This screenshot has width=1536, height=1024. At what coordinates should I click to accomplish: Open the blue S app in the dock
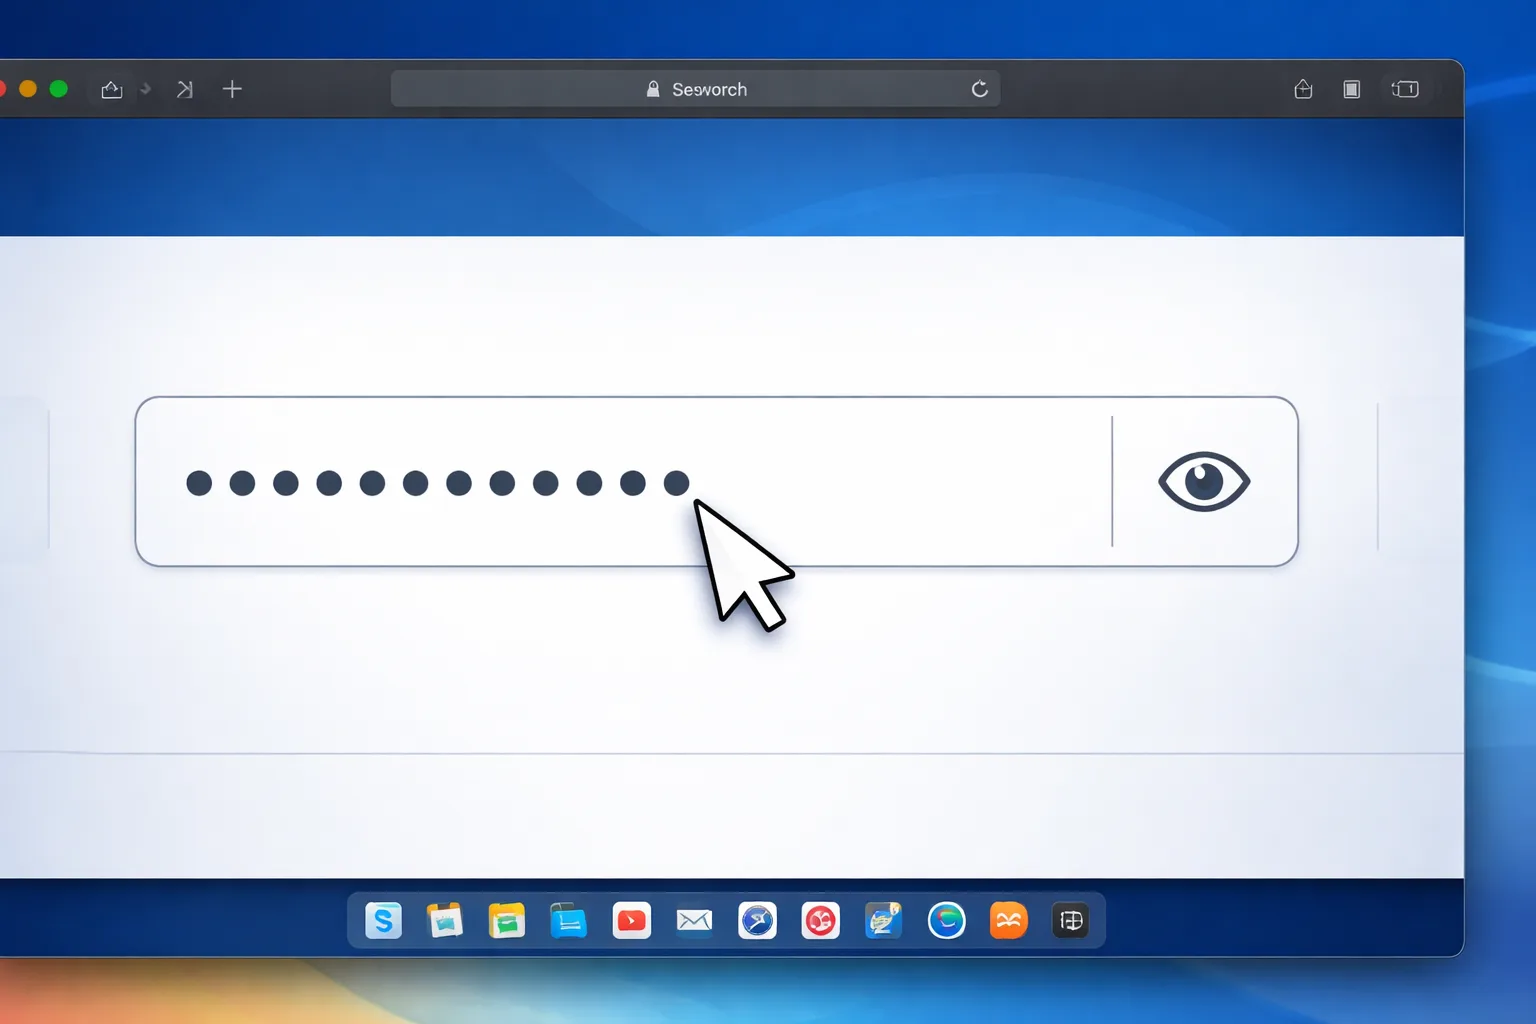(384, 920)
